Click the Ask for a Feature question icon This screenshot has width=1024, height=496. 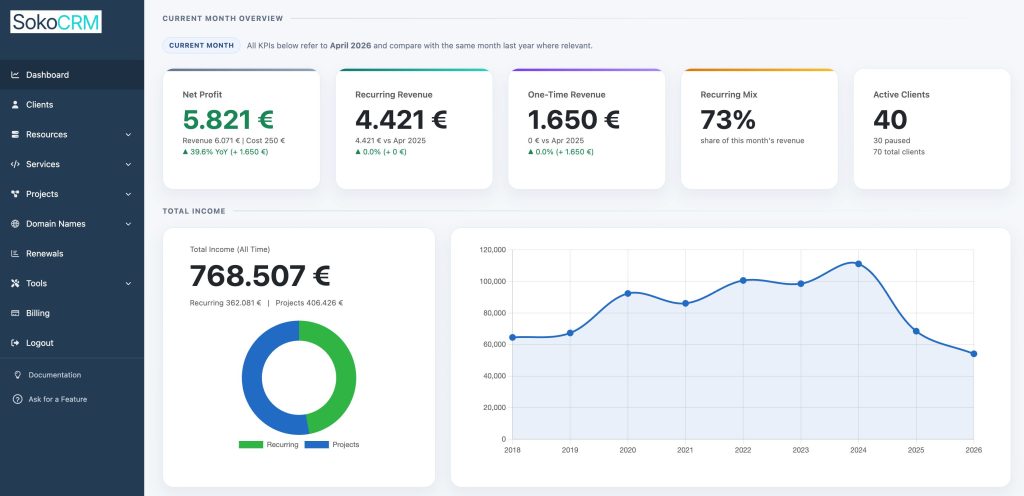[x=18, y=399]
